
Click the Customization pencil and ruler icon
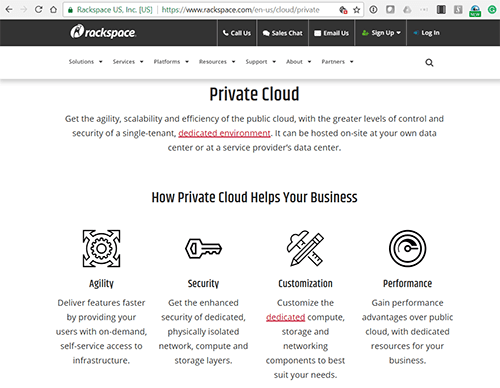pyautogui.click(x=305, y=248)
